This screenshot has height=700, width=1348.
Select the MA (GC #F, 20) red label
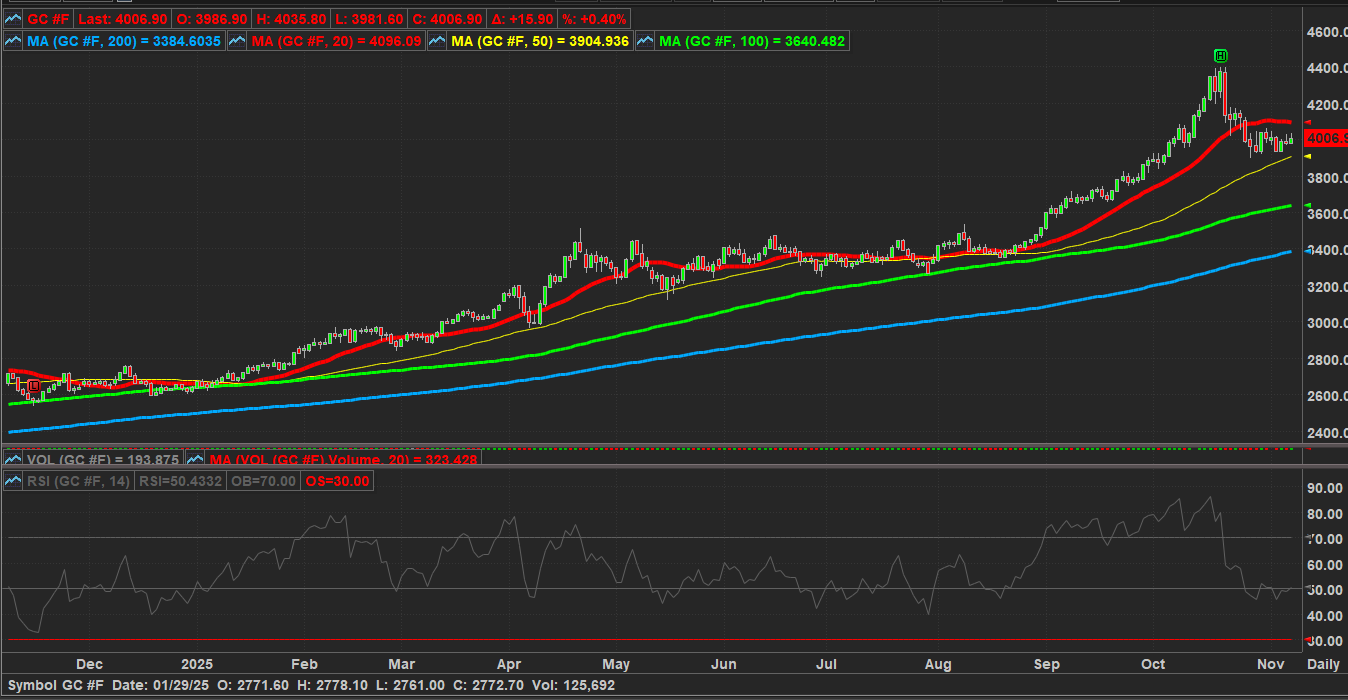(x=337, y=41)
